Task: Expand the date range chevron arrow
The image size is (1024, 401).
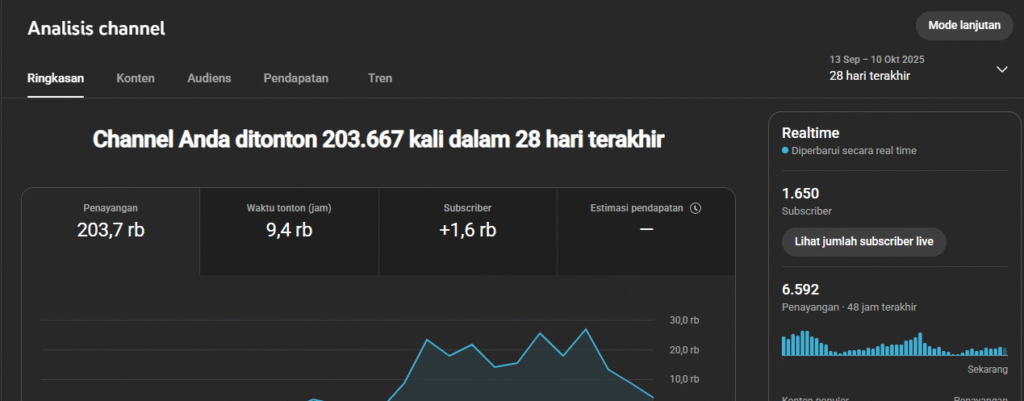Action: tap(1002, 69)
